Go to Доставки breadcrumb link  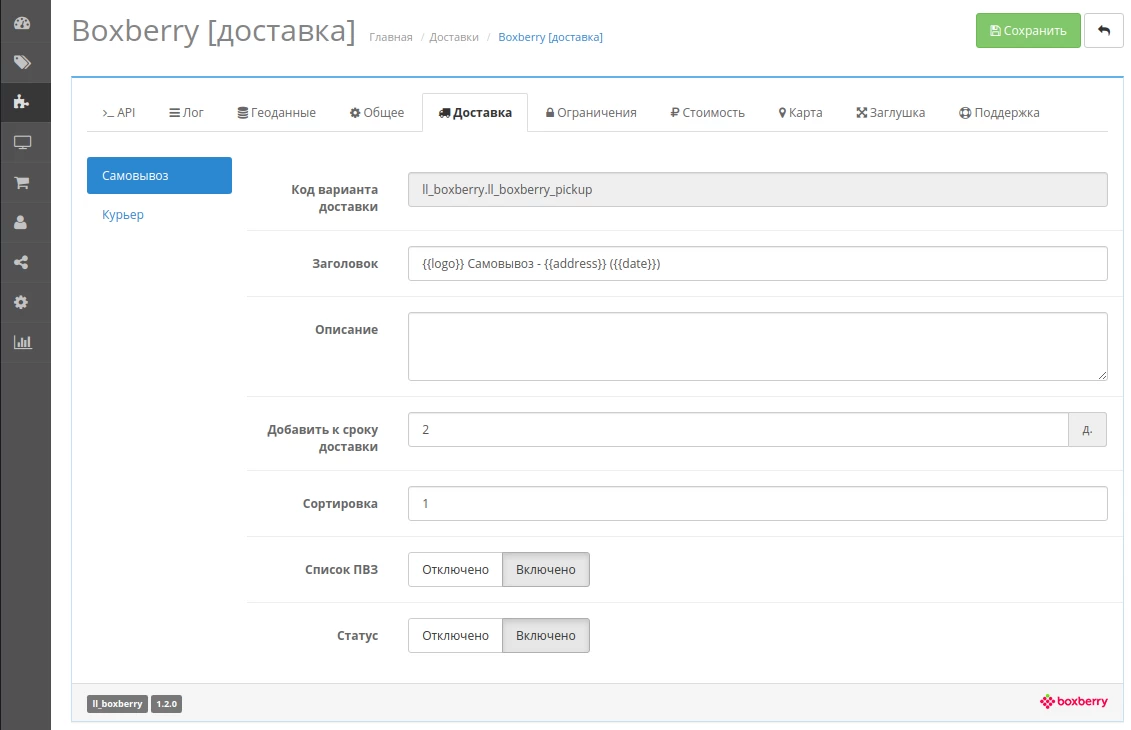coord(454,38)
